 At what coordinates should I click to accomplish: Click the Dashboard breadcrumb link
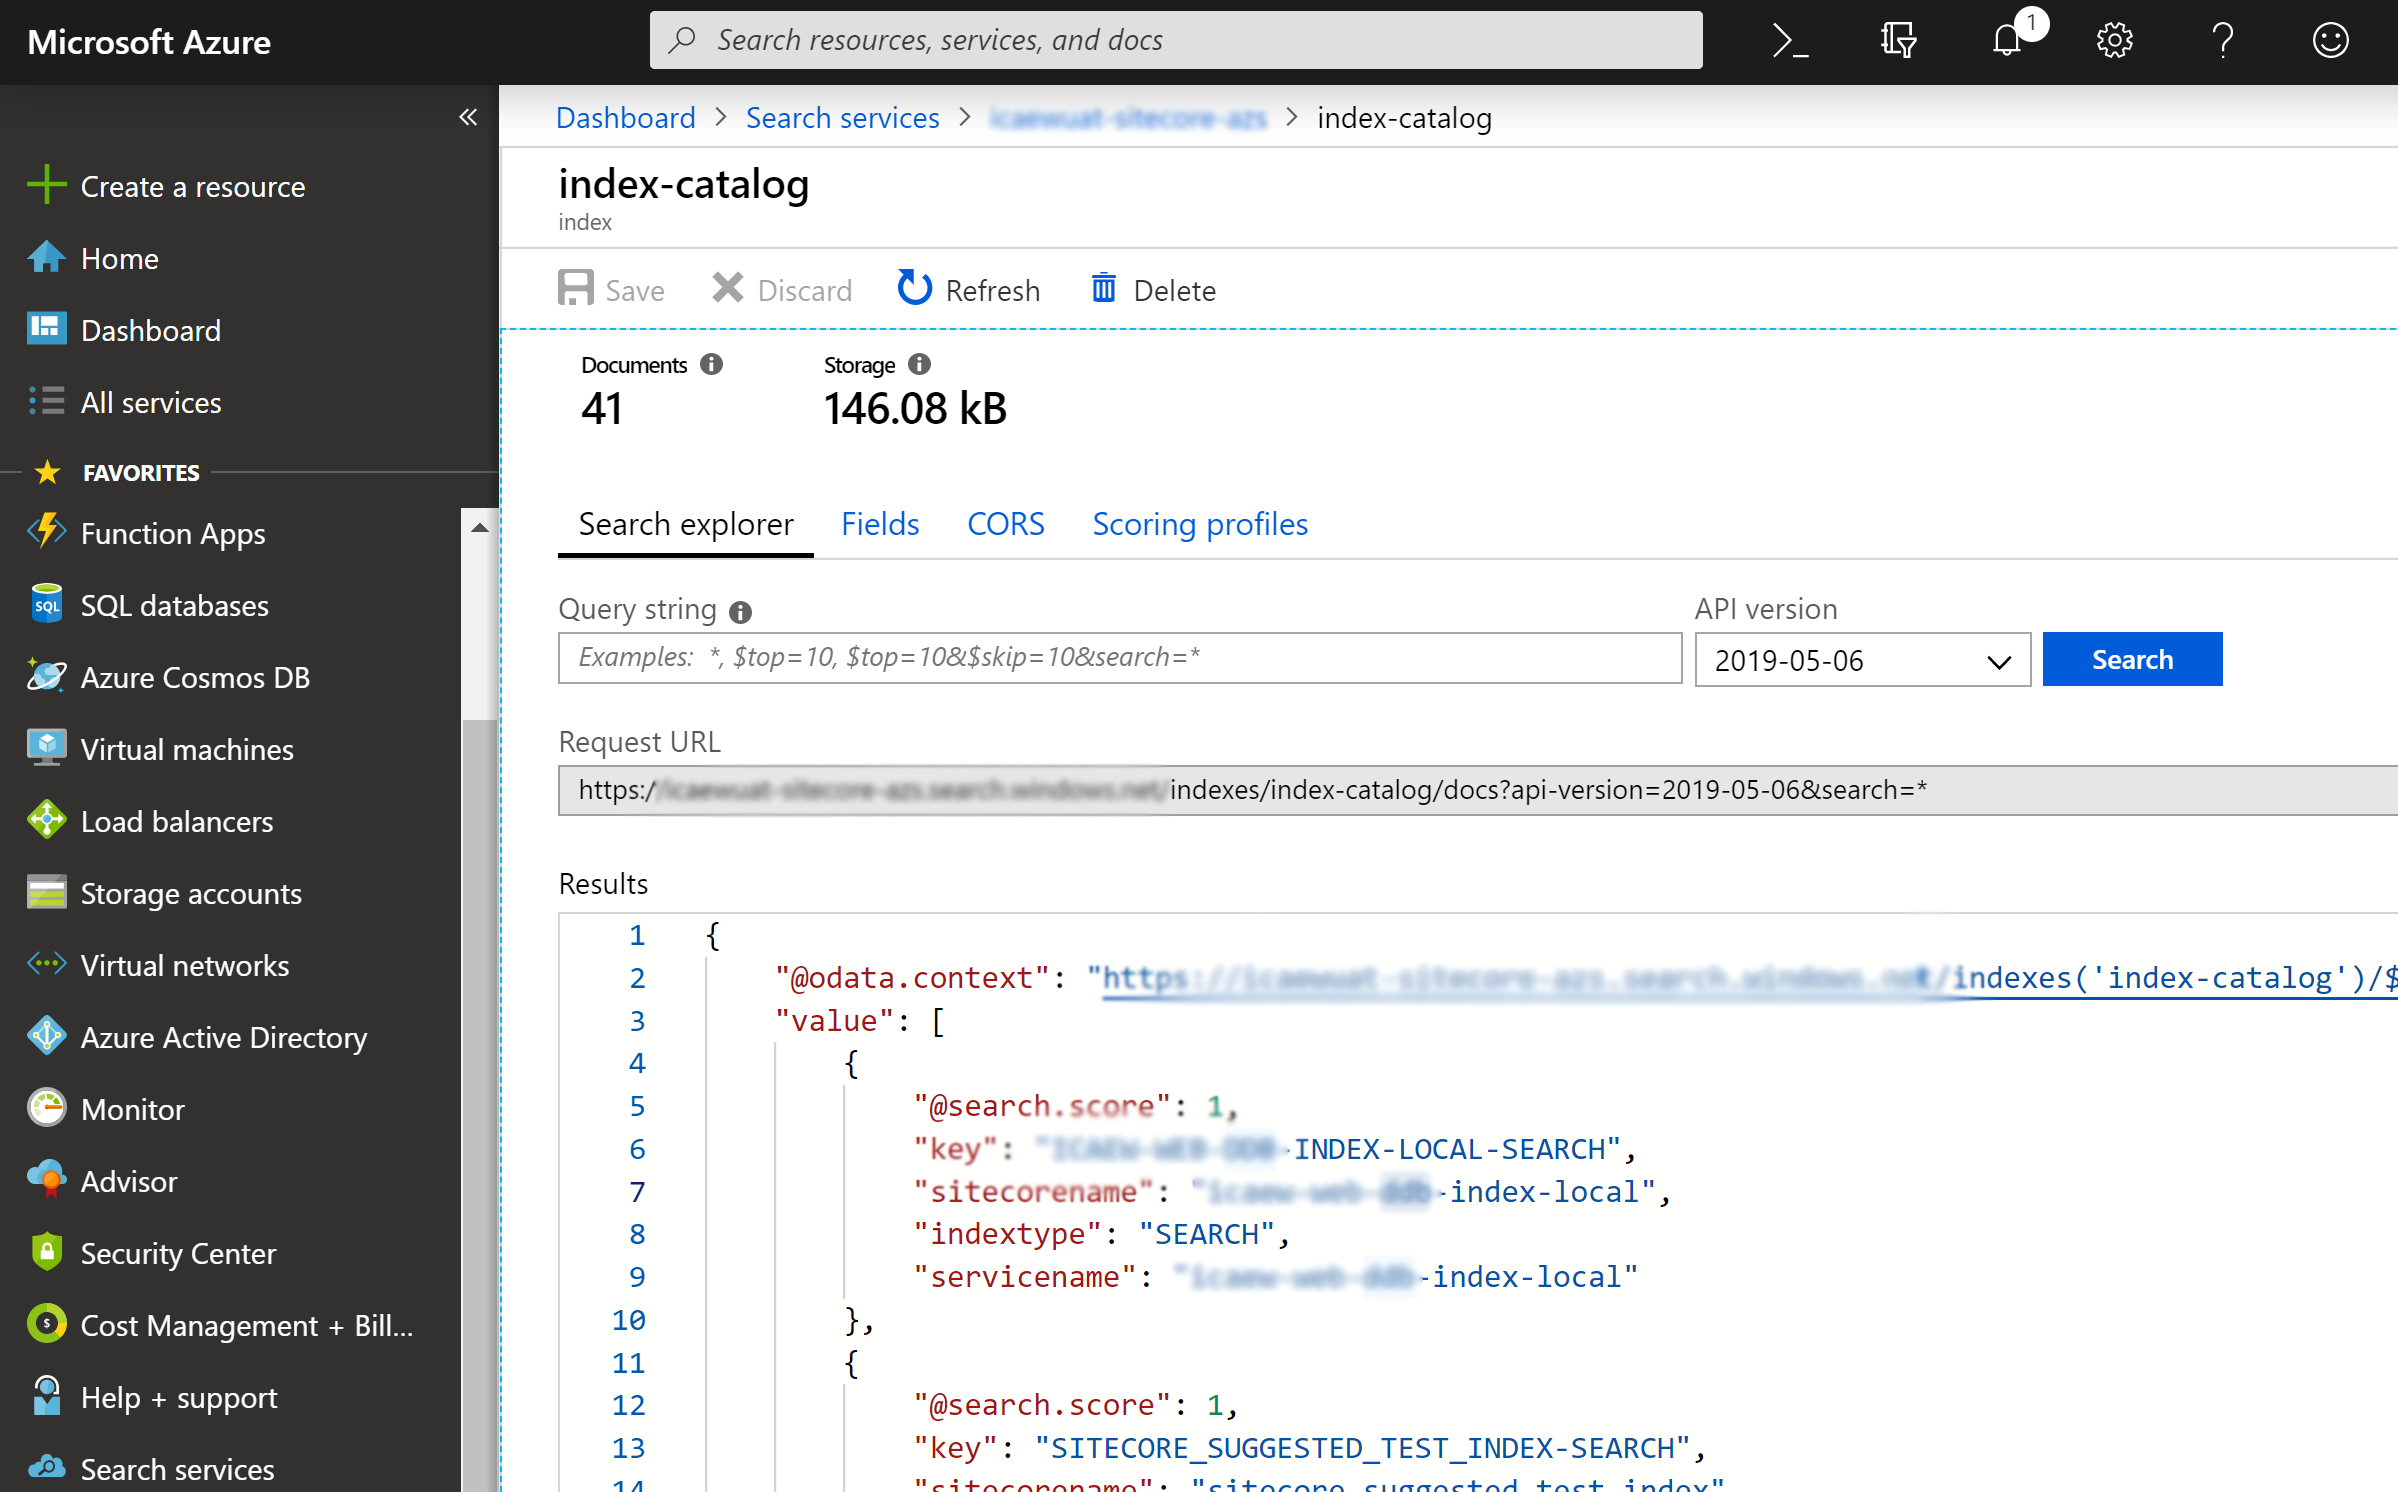(x=625, y=118)
